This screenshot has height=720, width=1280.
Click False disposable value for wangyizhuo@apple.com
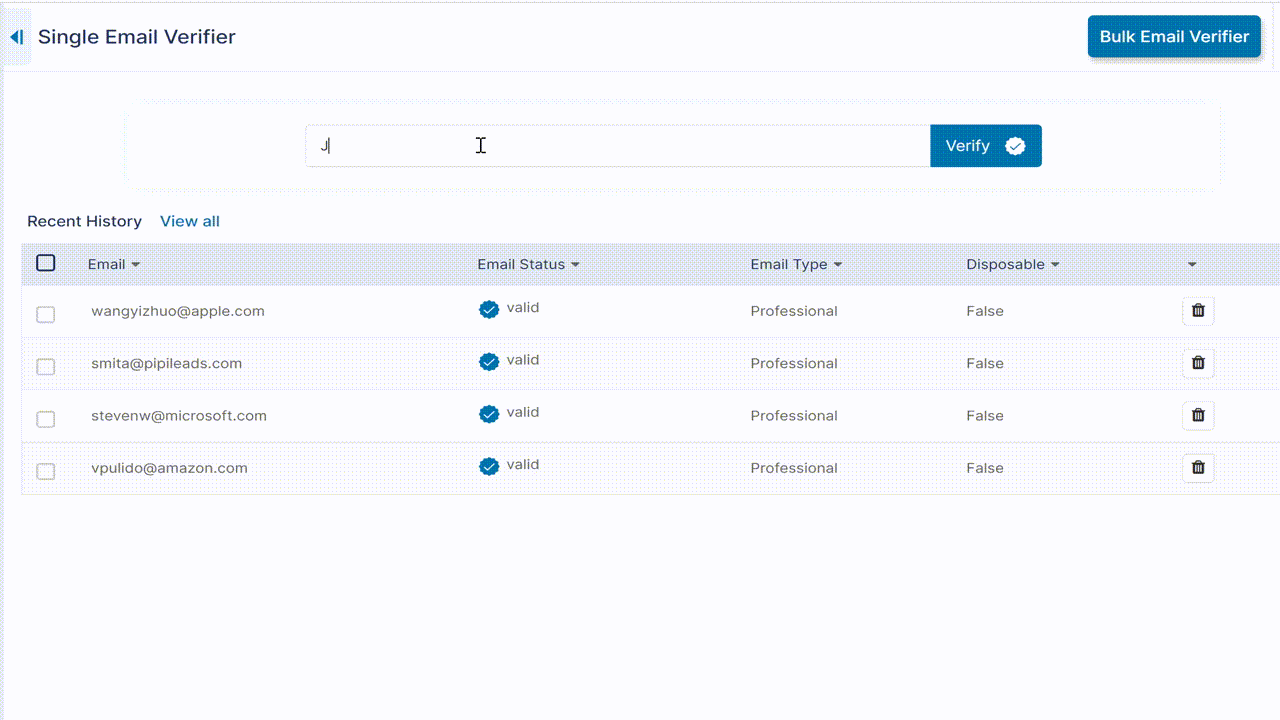pyautogui.click(x=985, y=311)
